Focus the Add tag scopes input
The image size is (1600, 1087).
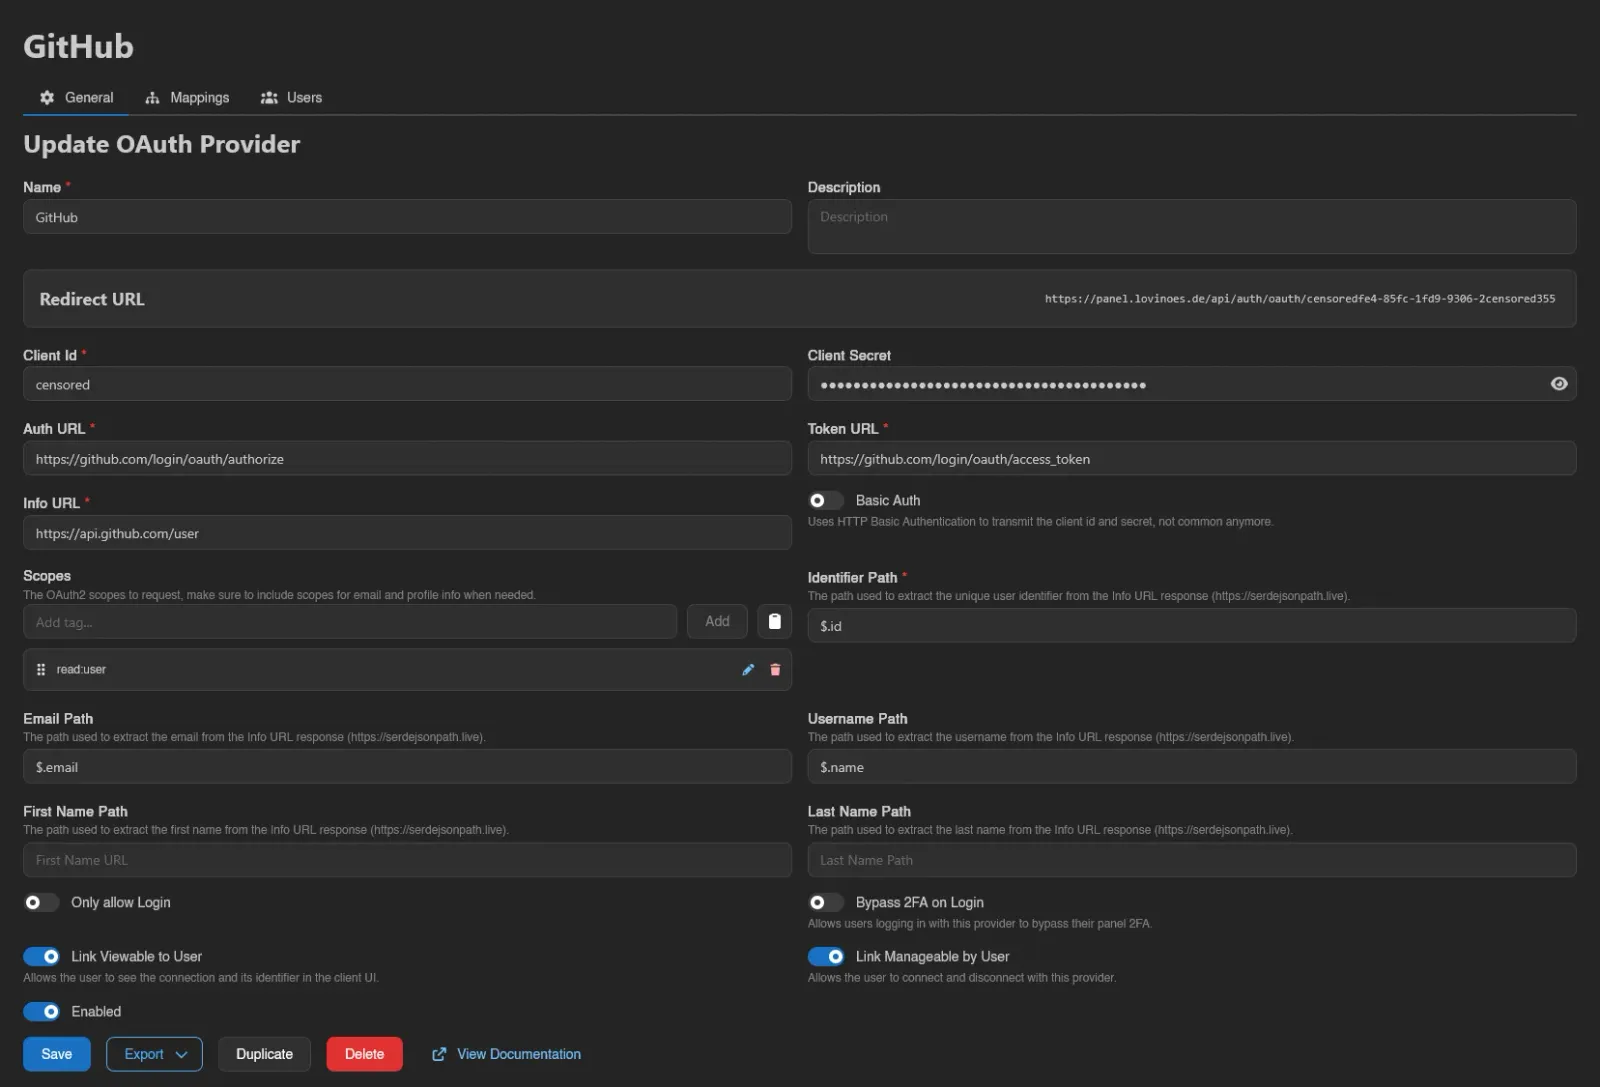tap(350, 621)
